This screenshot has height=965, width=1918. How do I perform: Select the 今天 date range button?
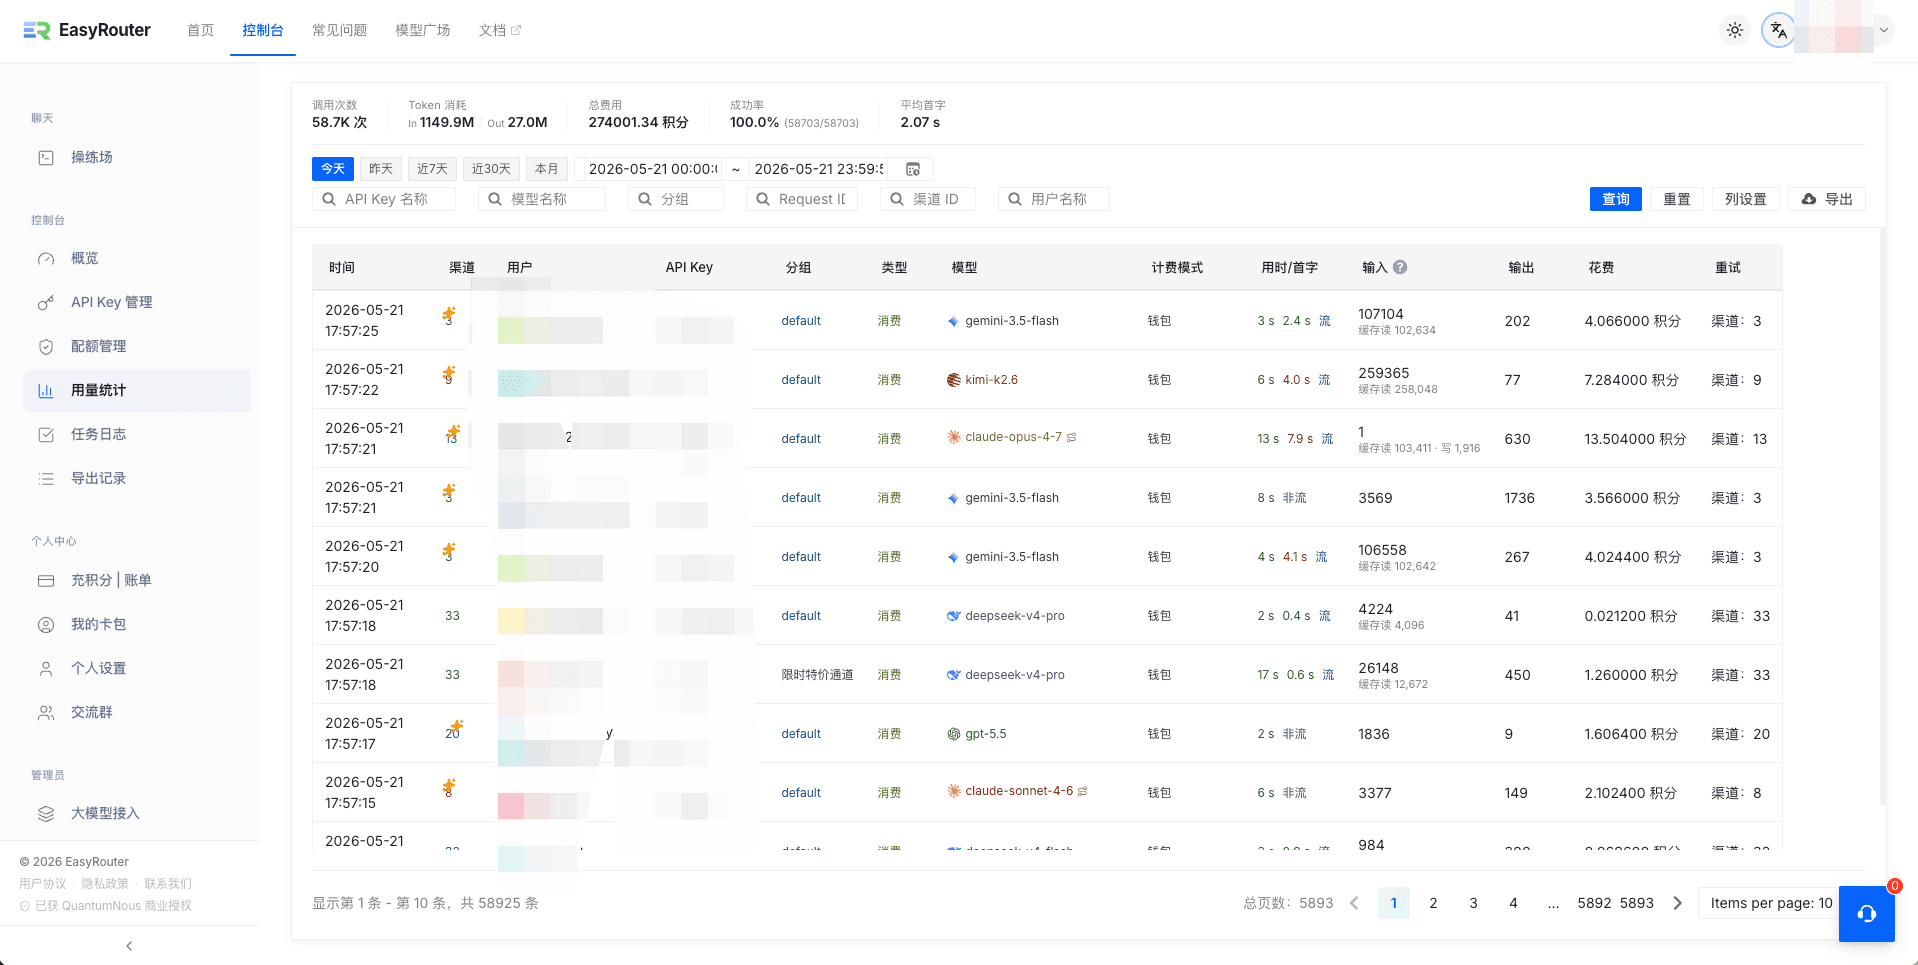point(333,169)
